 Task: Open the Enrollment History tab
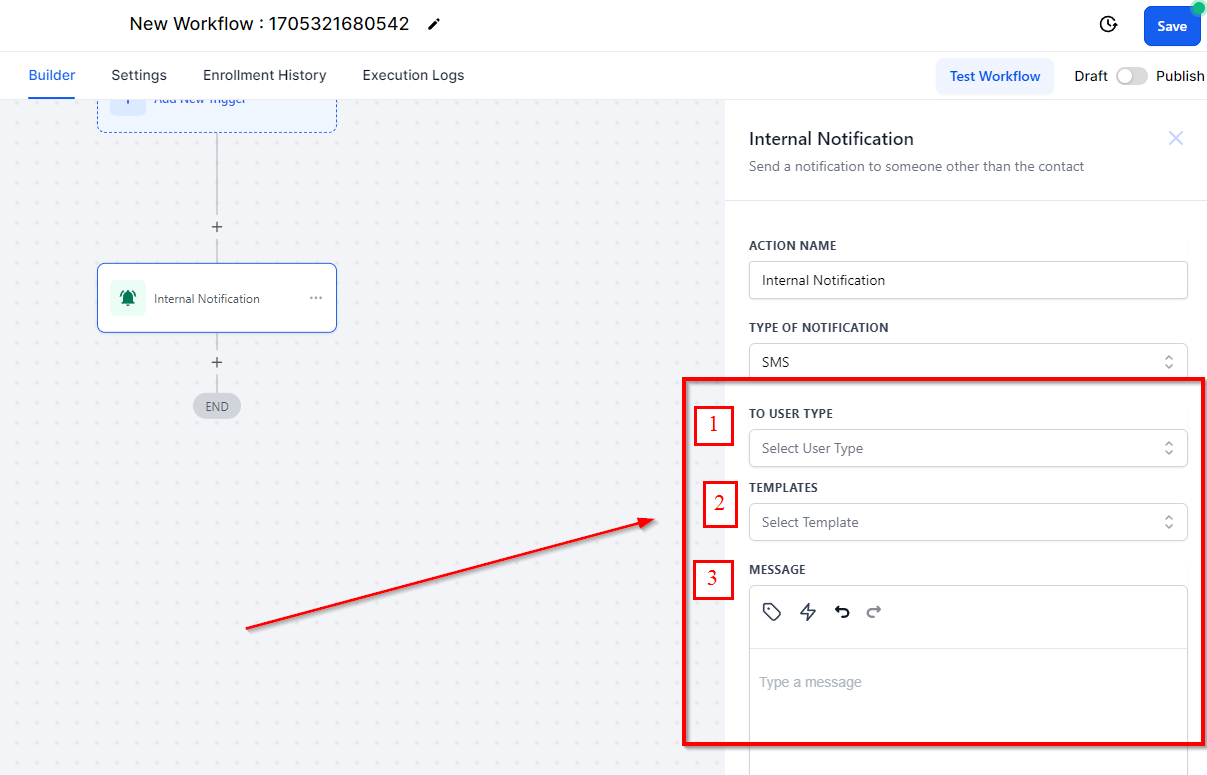click(x=265, y=75)
